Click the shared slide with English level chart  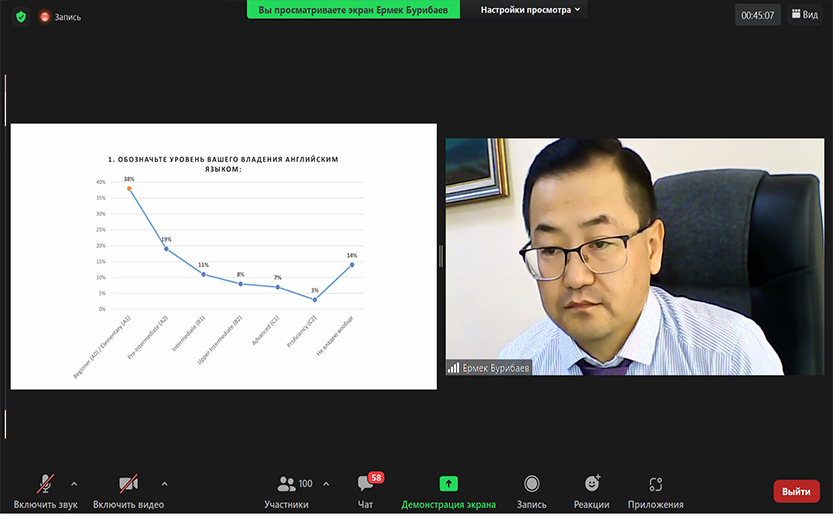pyautogui.click(x=223, y=256)
